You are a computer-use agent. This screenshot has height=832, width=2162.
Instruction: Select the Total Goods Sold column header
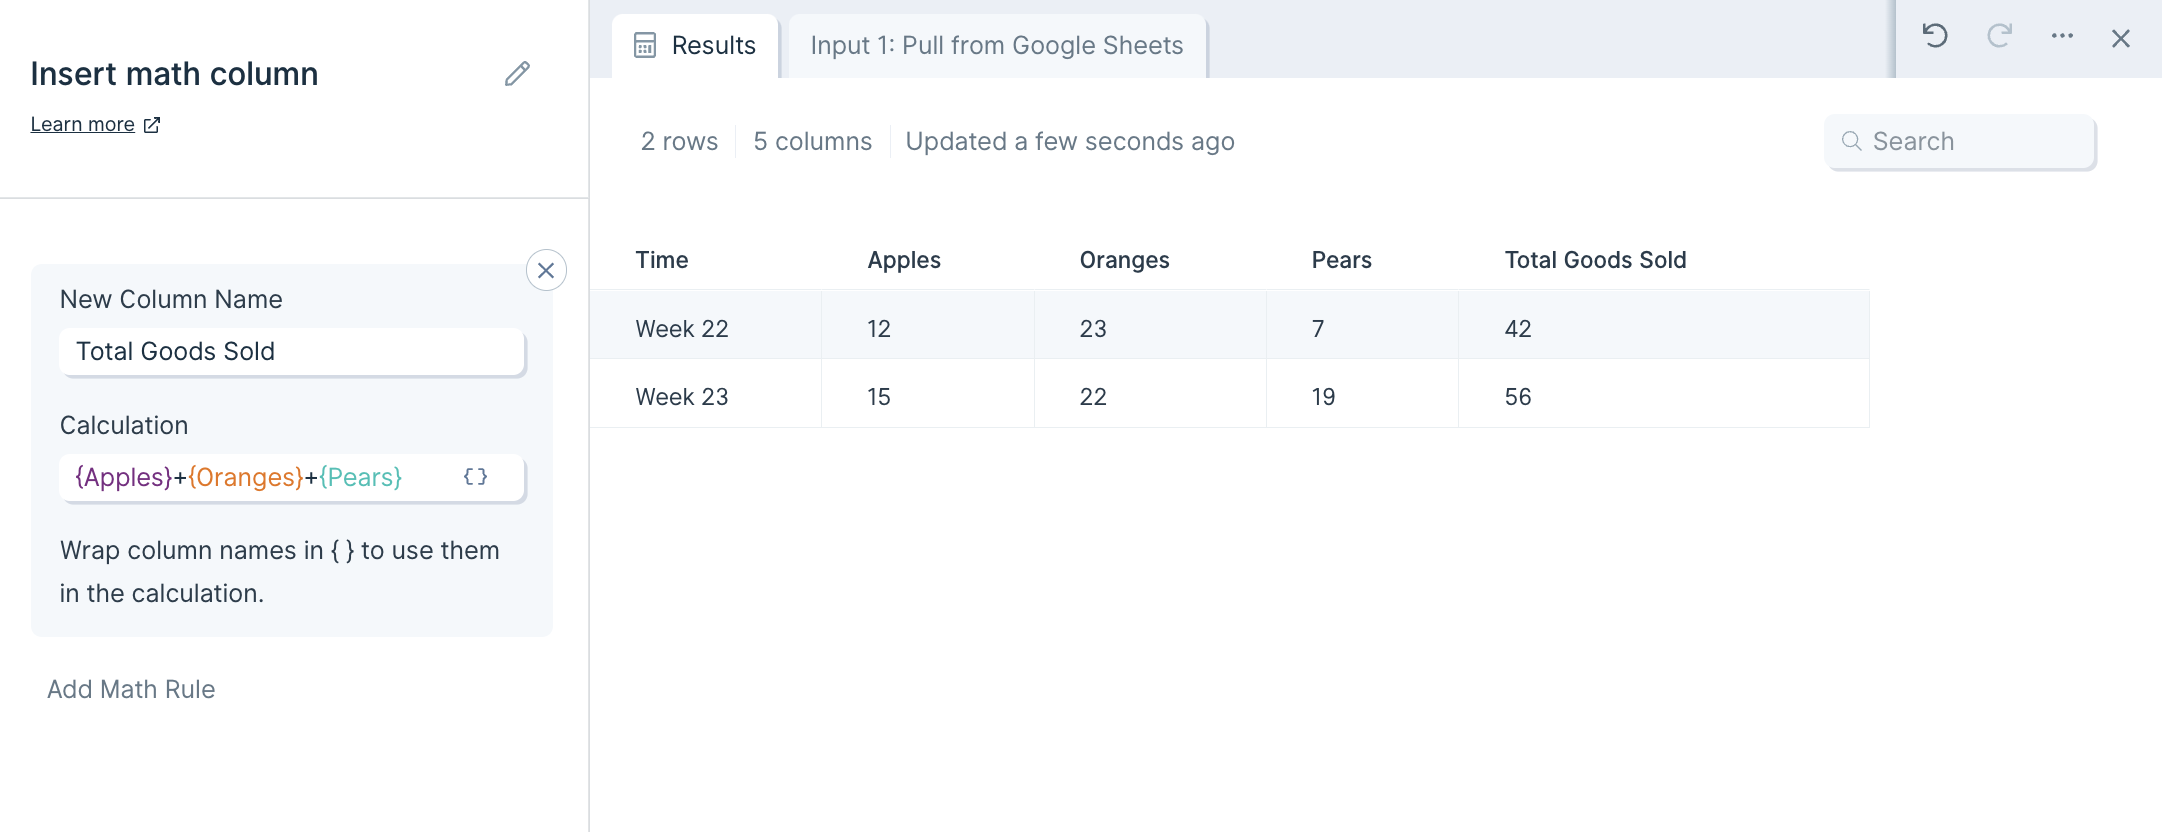1595,260
